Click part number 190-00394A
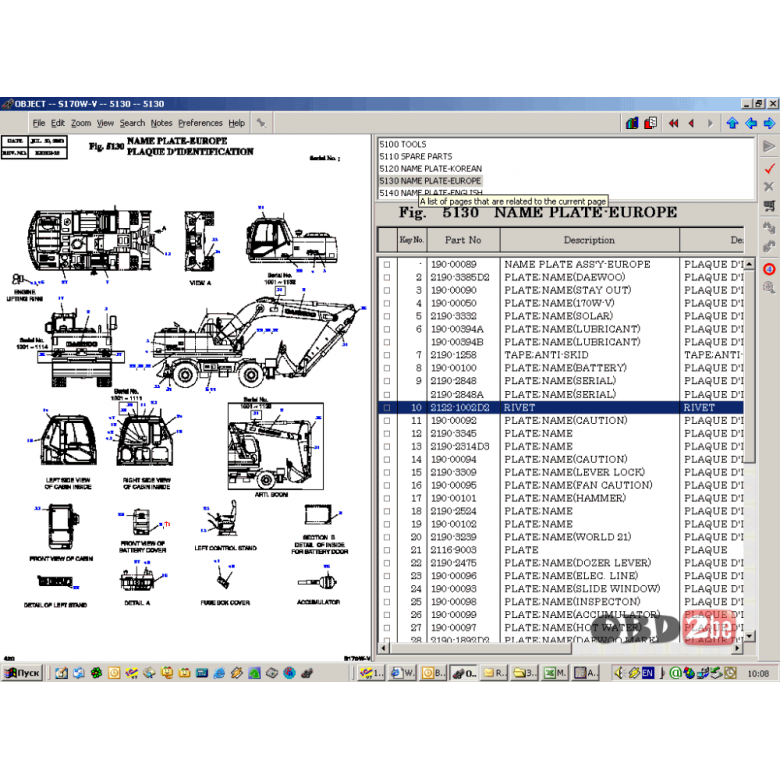Screen dimensions: 780x780 457,329
